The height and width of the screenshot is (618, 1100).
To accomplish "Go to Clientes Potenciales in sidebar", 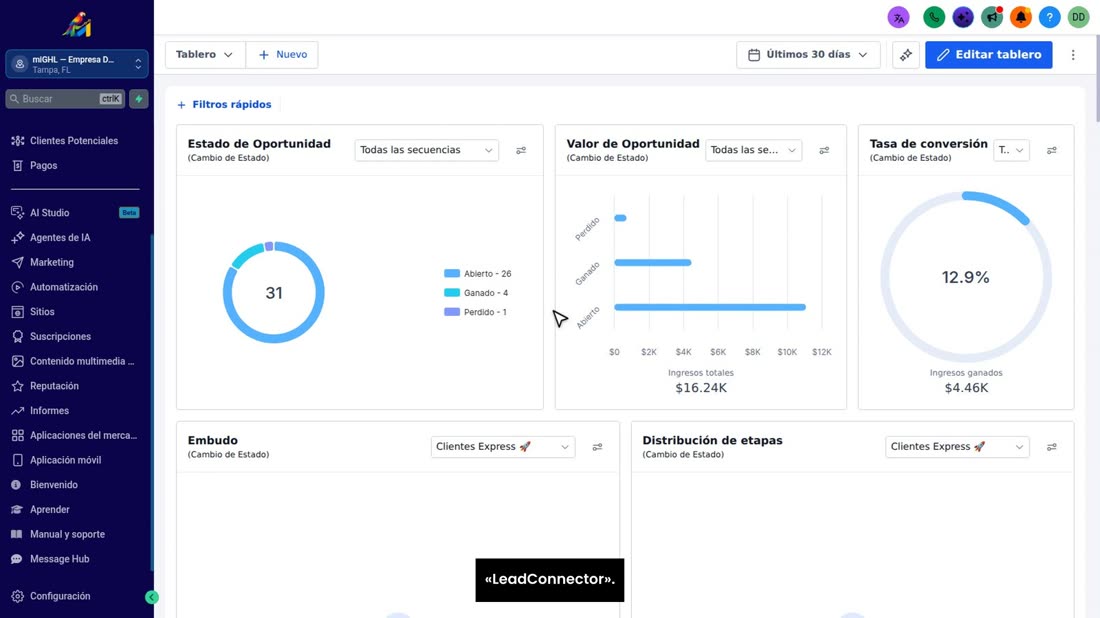I will [74, 141].
